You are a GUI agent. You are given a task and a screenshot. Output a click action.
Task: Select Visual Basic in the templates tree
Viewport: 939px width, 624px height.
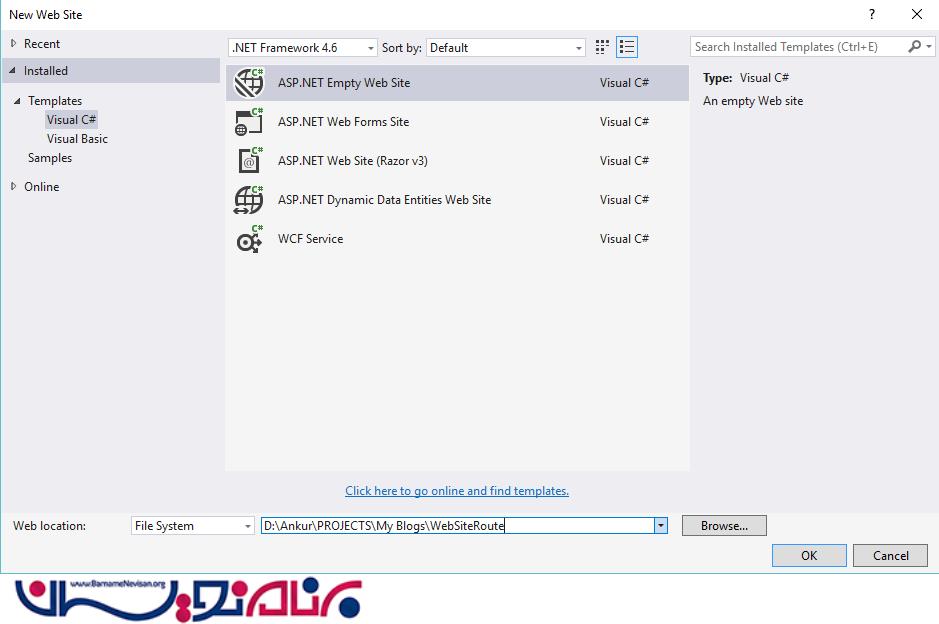pos(77,139)
